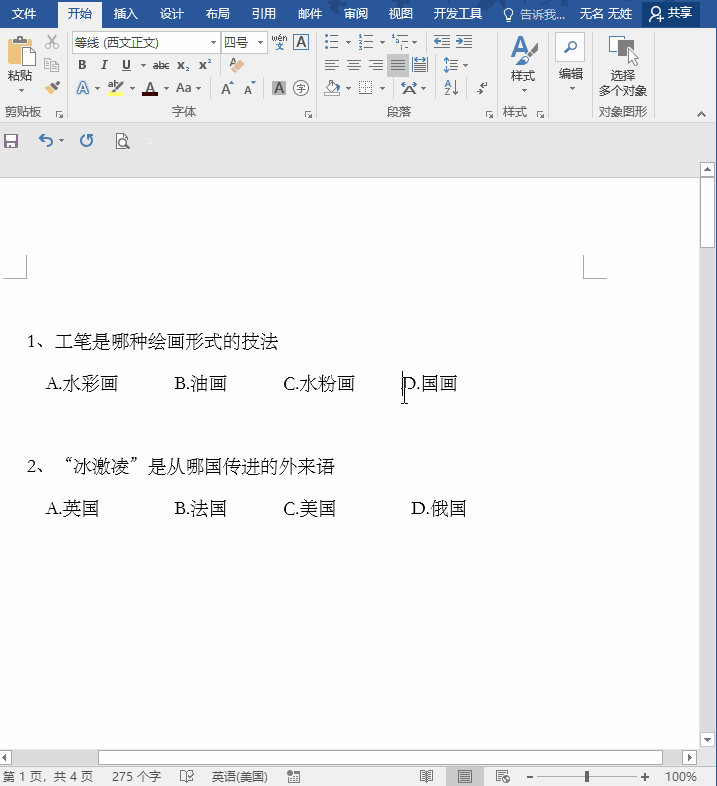Screen dimensions: 717x786
Task: Open the 样式 Styles gallery button
Action: click(523, 64)
